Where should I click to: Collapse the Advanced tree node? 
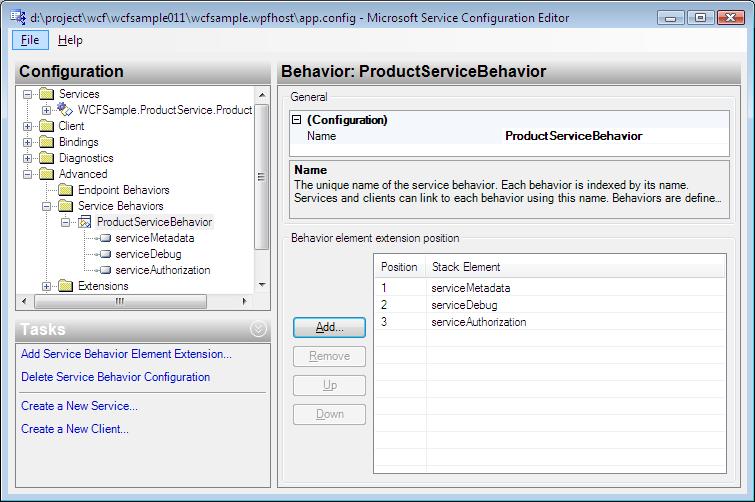point(28,174)
